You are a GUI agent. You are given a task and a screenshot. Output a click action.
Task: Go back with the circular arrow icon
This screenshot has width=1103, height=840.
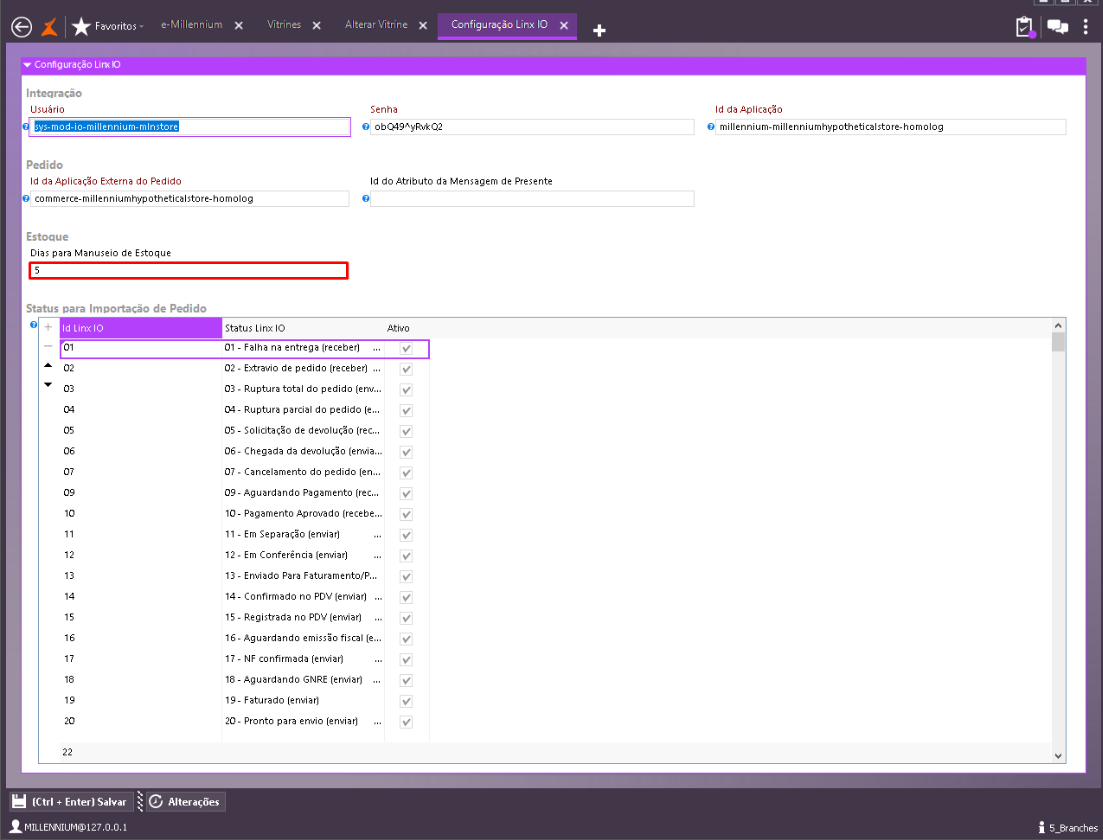(22, 27)
